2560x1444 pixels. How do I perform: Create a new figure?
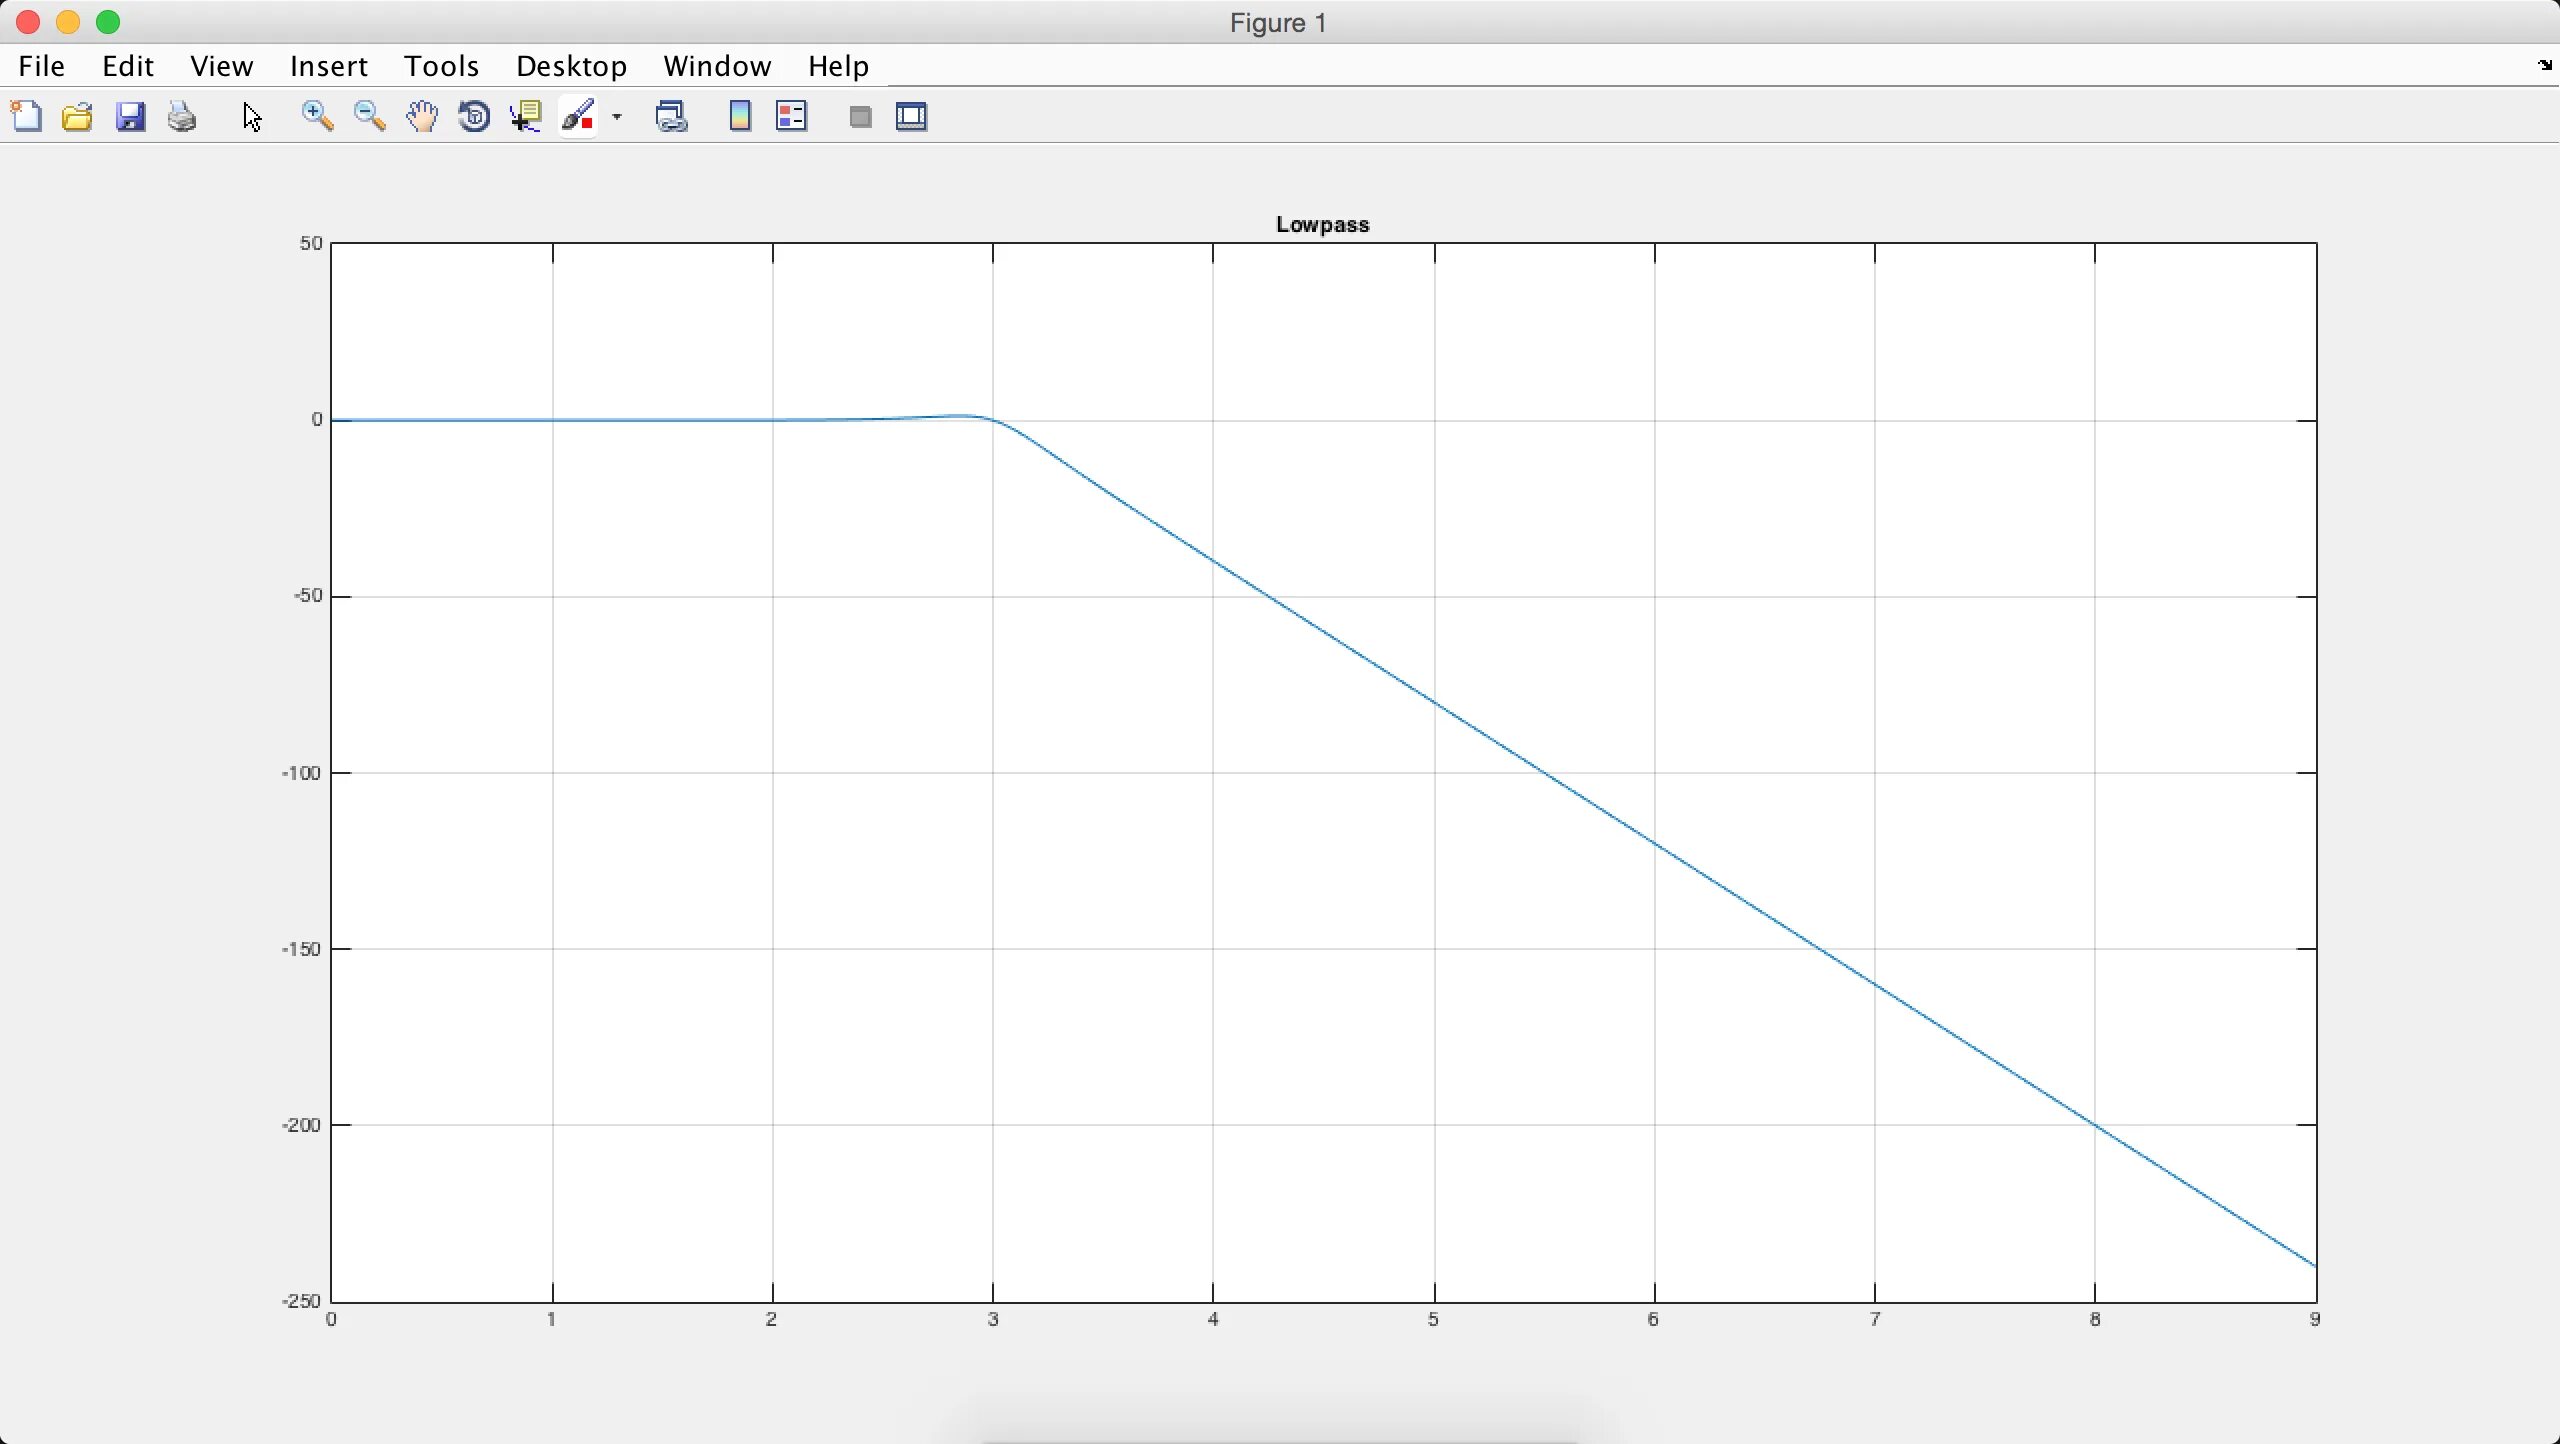pos(27,117)
